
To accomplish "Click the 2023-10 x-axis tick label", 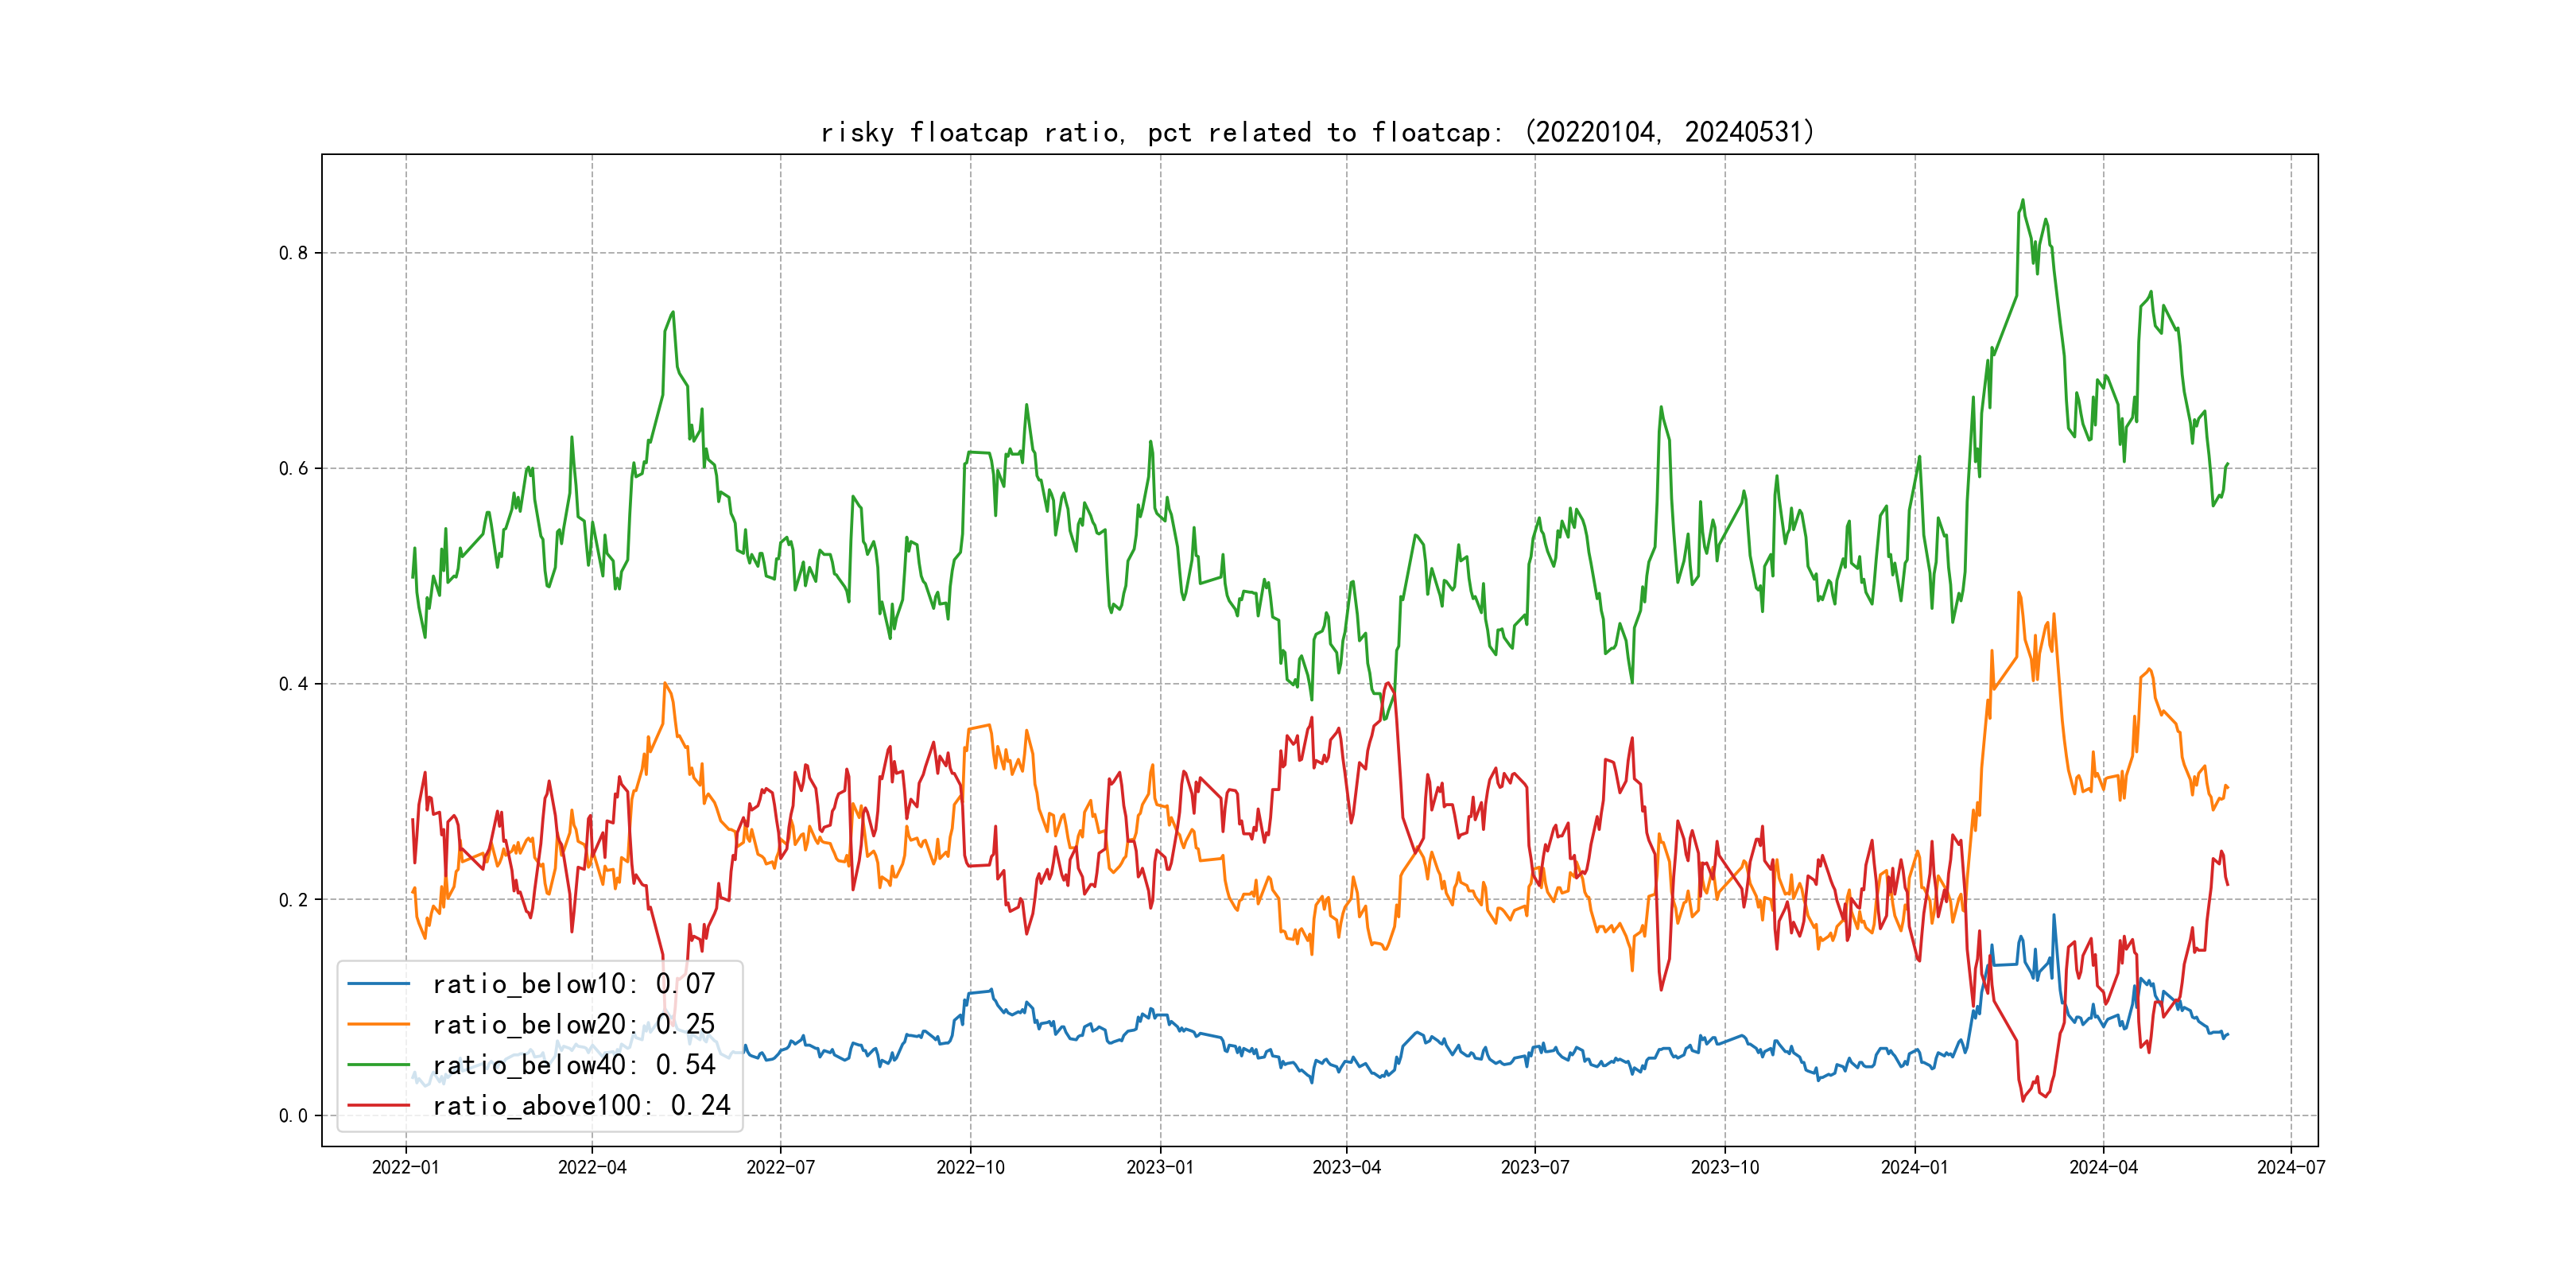I will tap(1724, 1167).
